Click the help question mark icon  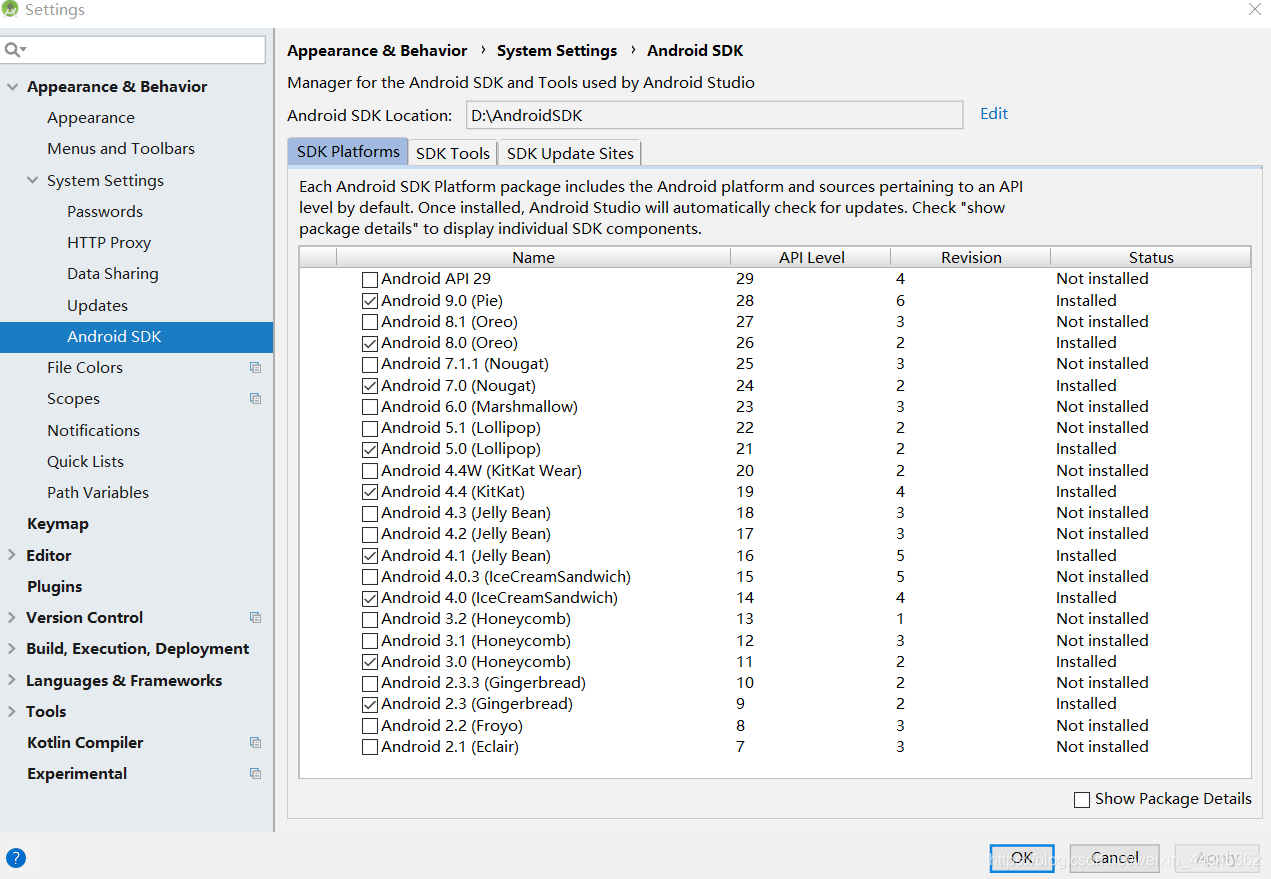point(16,858)
